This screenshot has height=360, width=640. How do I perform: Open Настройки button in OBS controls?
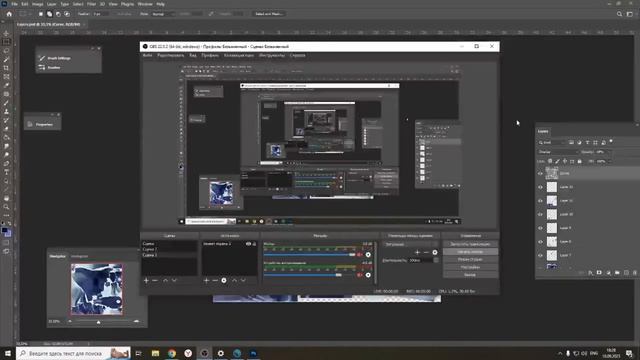point(470,267)
